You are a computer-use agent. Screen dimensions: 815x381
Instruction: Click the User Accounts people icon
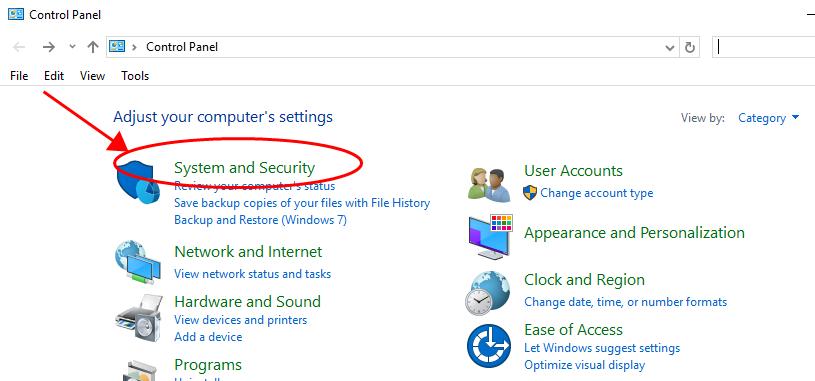490,185
